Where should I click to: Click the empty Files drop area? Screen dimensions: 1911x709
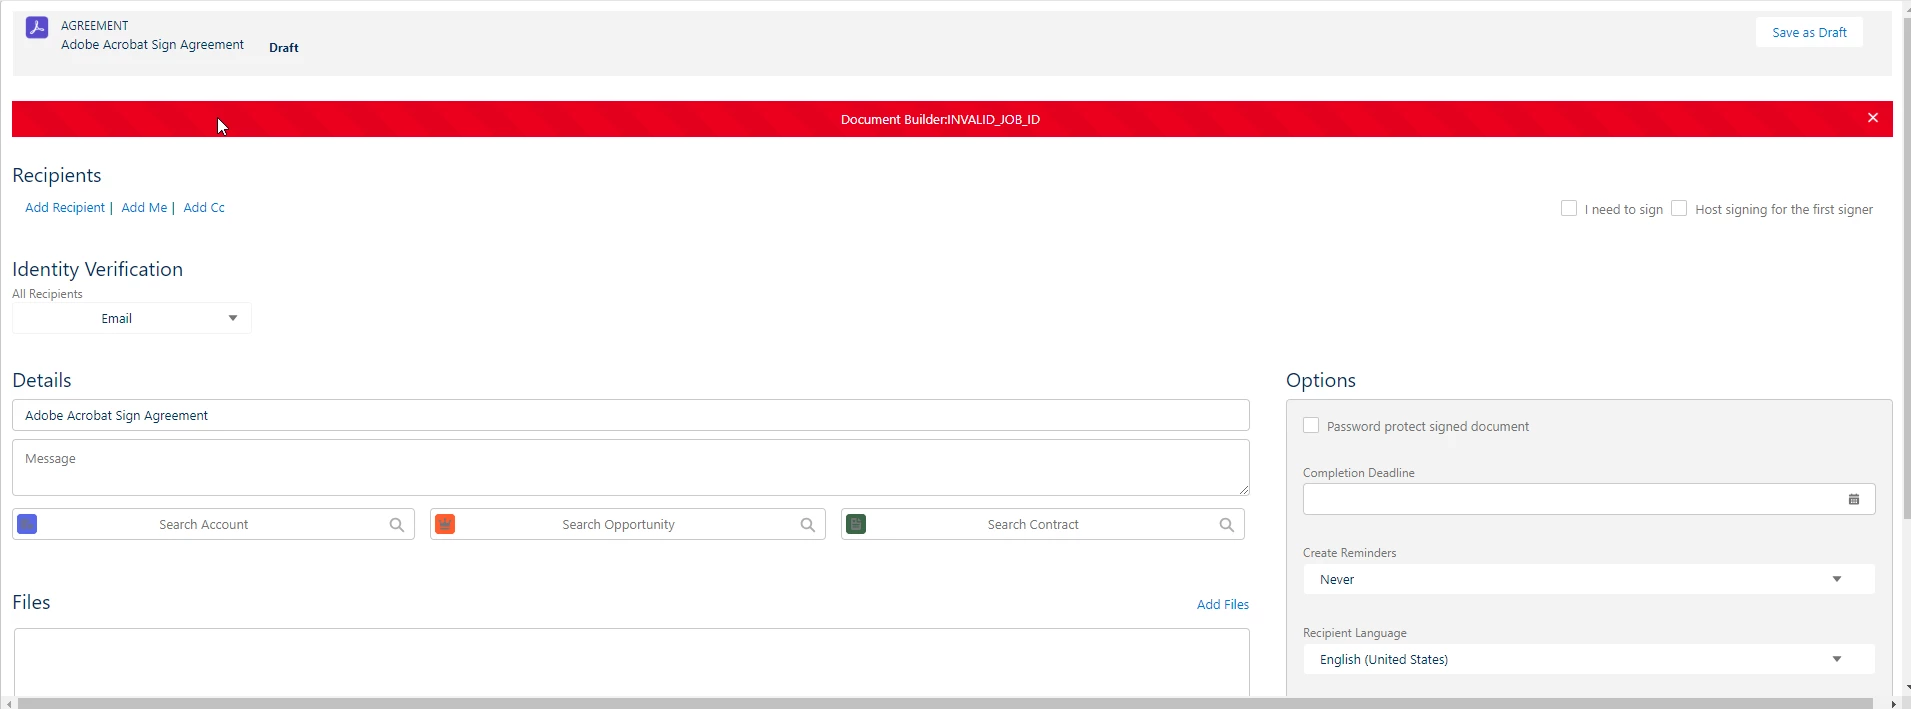[631, 662]
